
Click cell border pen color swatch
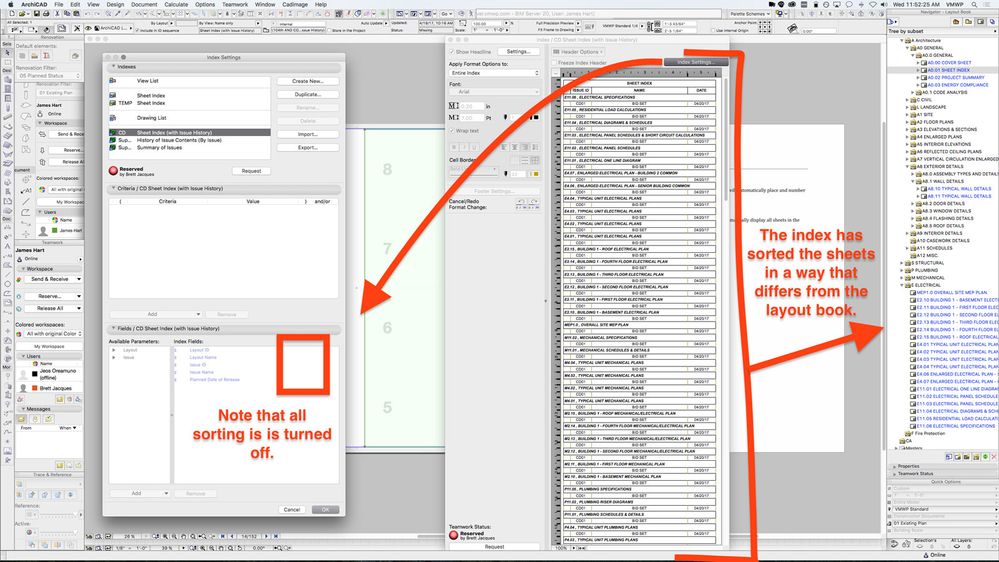pyautogui.click(x=535, y=174)
